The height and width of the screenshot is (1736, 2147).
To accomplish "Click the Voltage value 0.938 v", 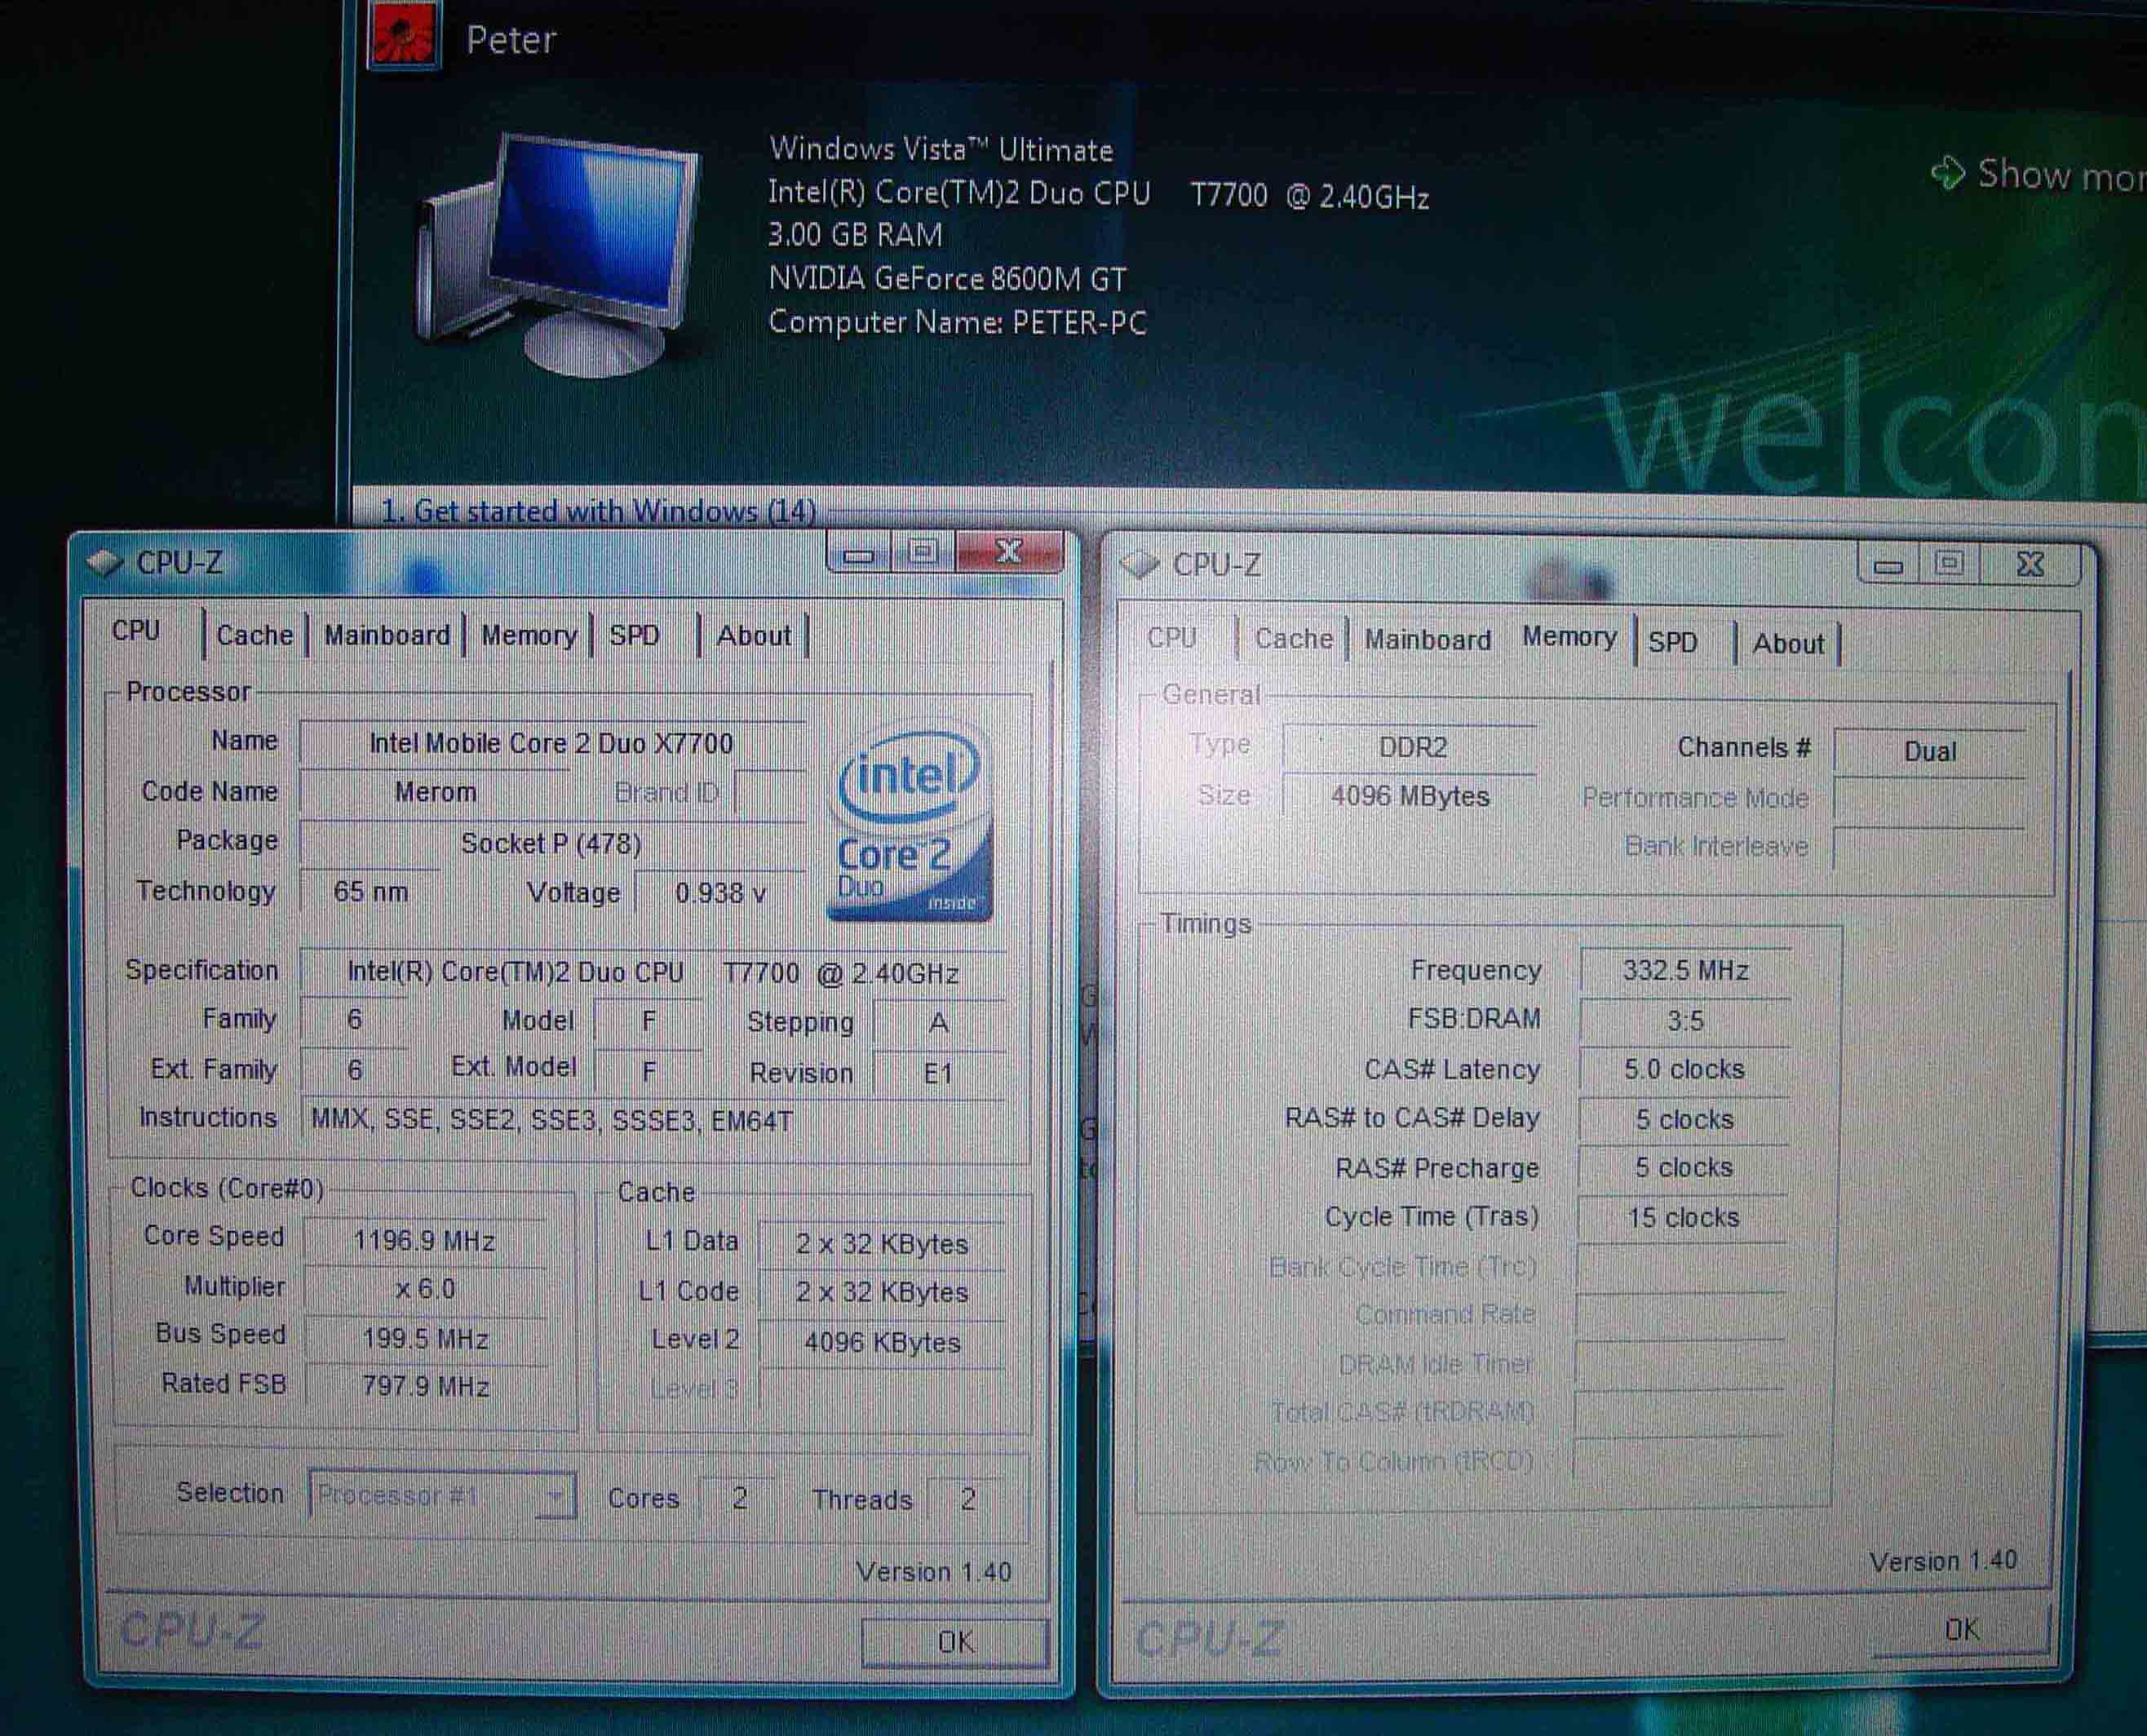I will tap(720, 892).
